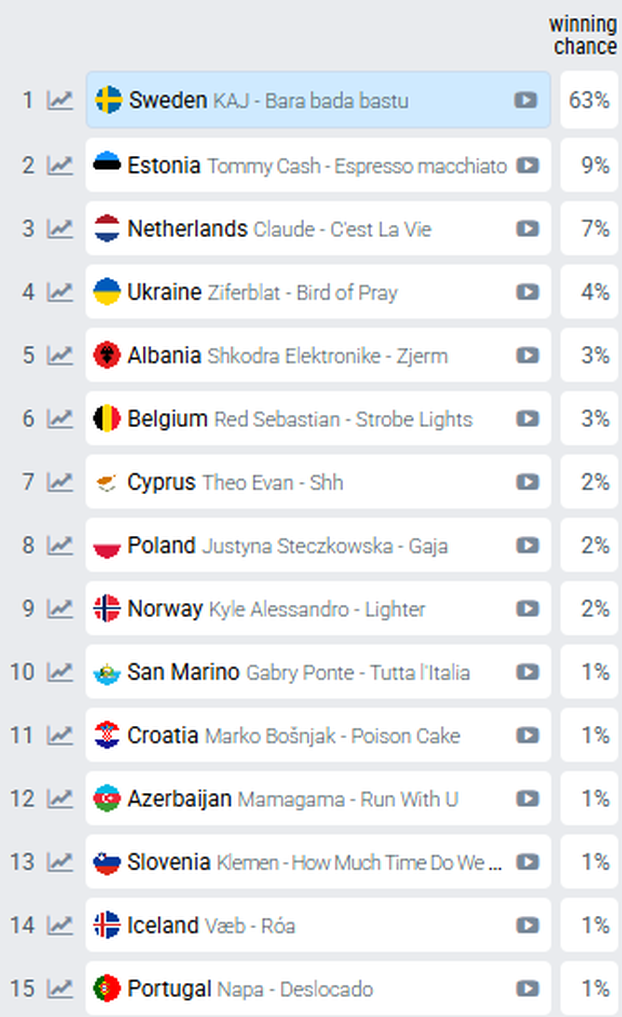Image resolution: width=622 pixels, height=1017 pixels.
Task: Open the trend graph icon for Netherlands
Action: click(60, 229)
